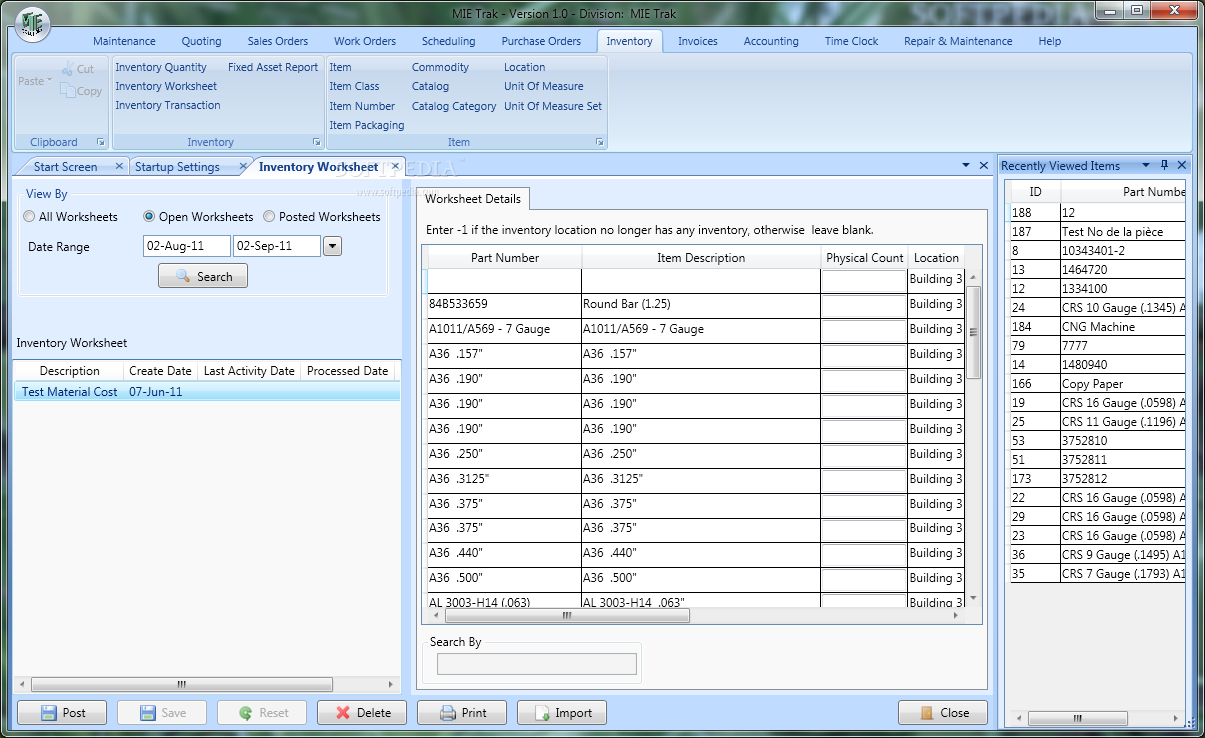
Task: Click the Last Activity Date column header
Action: tap(249, 371)
